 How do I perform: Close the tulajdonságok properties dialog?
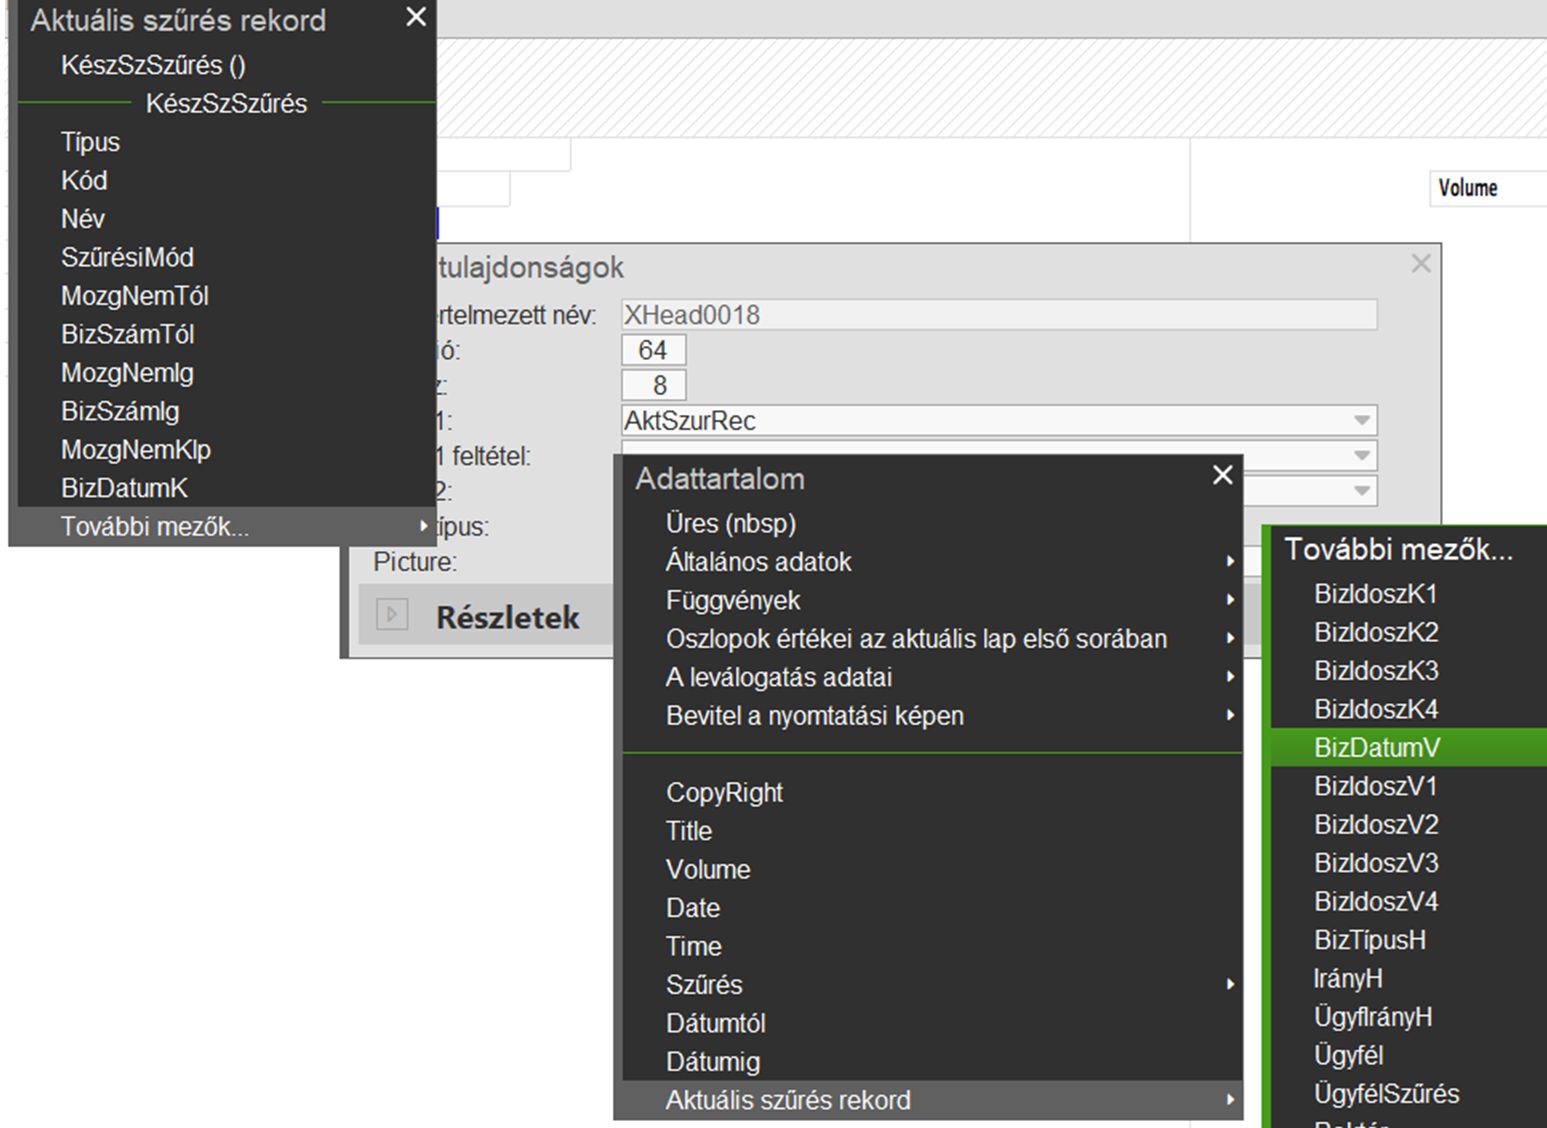click(x=1420, y=264)
